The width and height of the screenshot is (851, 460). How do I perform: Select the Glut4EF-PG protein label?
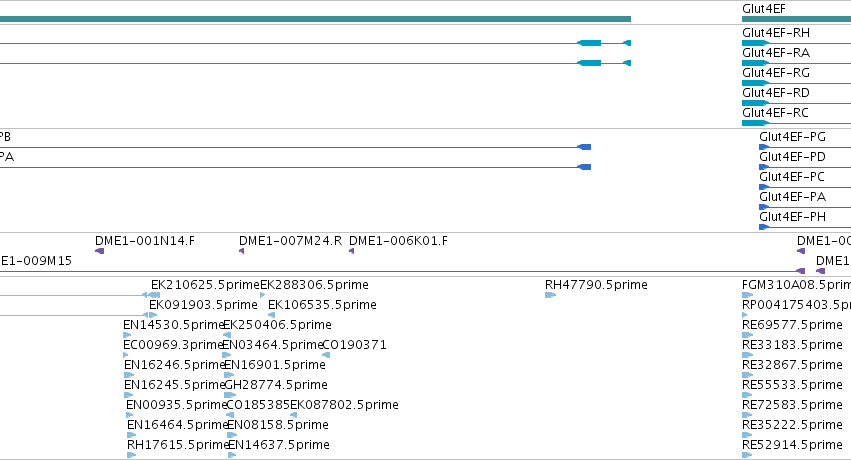[792, 137]
